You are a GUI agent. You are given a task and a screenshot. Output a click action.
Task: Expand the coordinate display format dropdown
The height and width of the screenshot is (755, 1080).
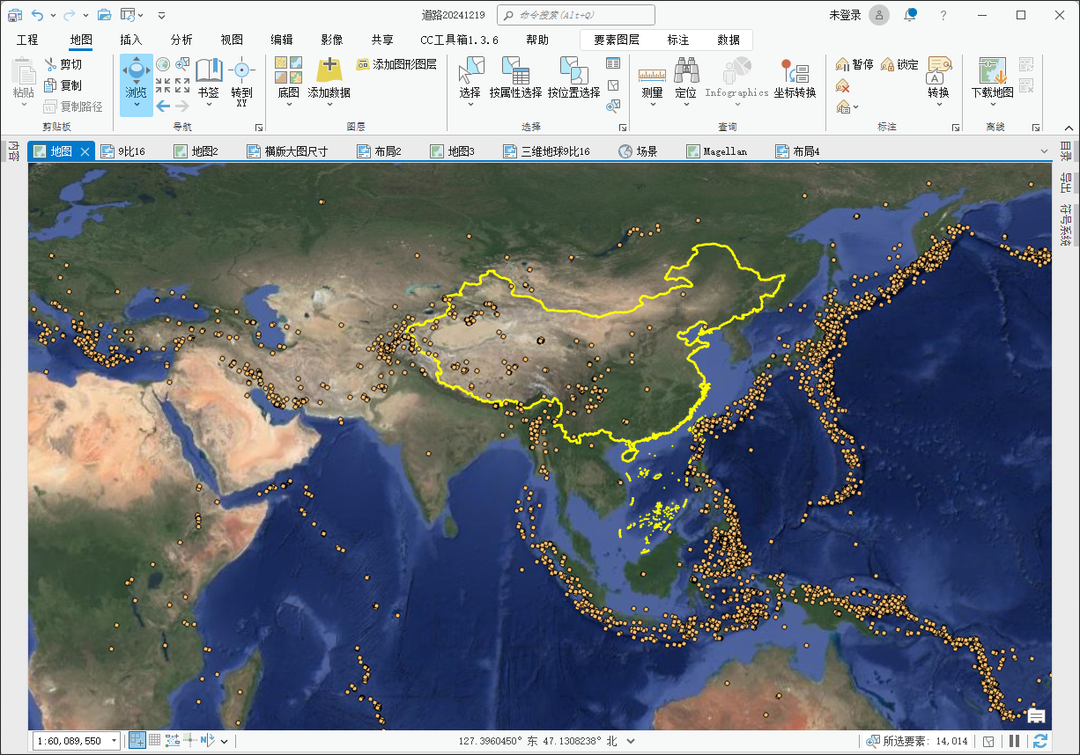631,741
